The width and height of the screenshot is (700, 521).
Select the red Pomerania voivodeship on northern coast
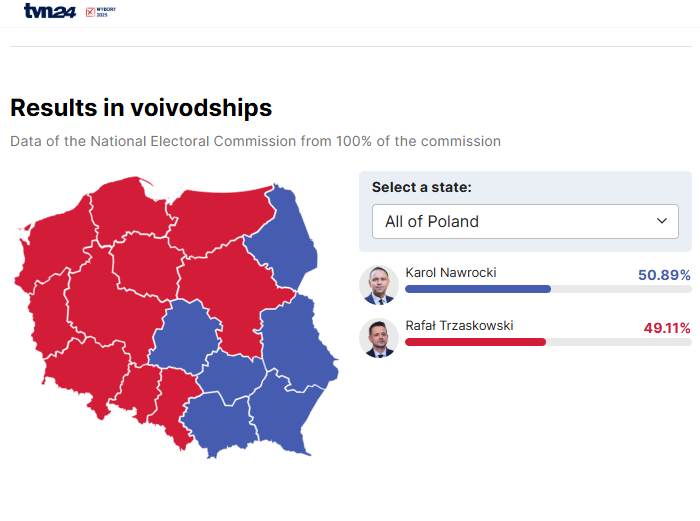click(127, 212)
